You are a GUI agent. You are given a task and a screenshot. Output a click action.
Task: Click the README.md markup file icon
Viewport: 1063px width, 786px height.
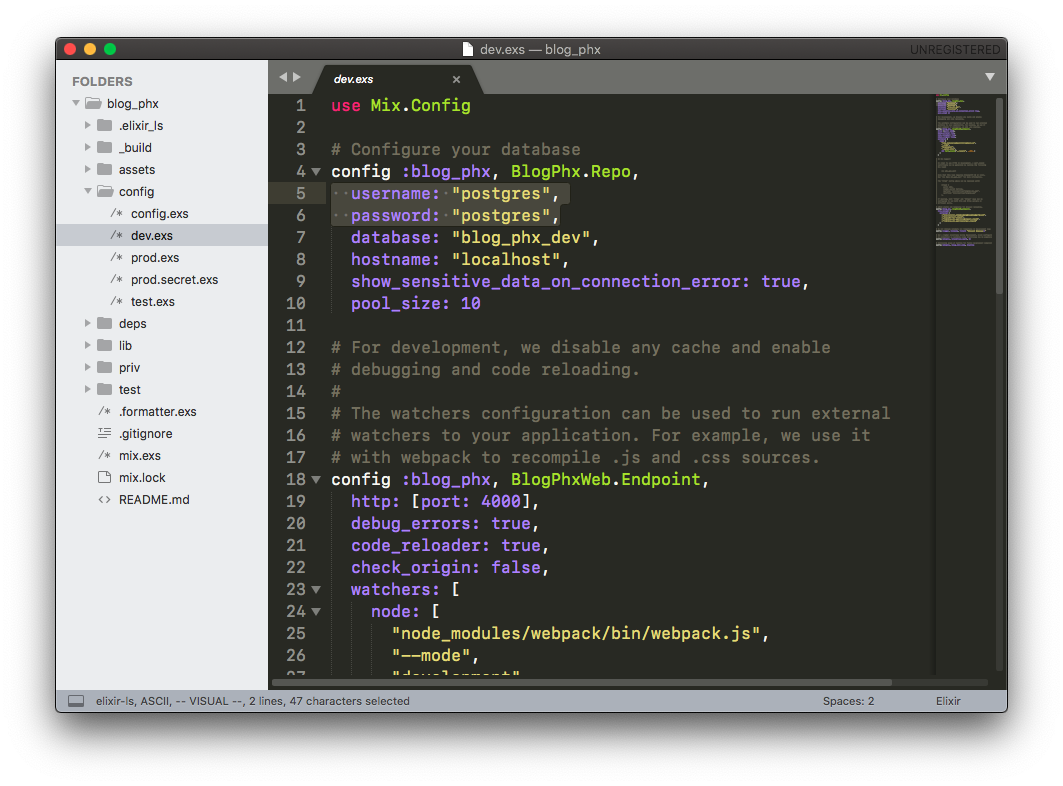[104, 500]
